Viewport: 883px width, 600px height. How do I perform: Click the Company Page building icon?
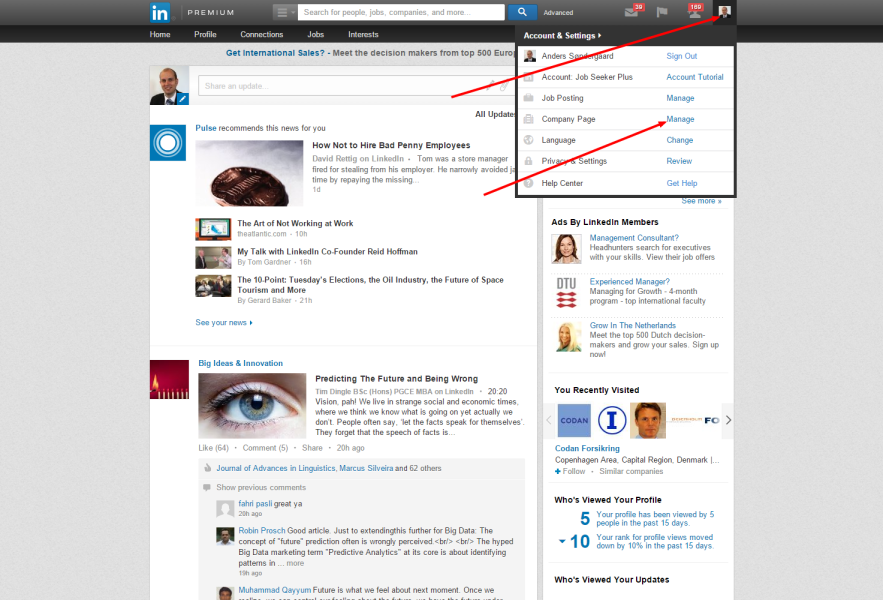click(x=528, y=119)
